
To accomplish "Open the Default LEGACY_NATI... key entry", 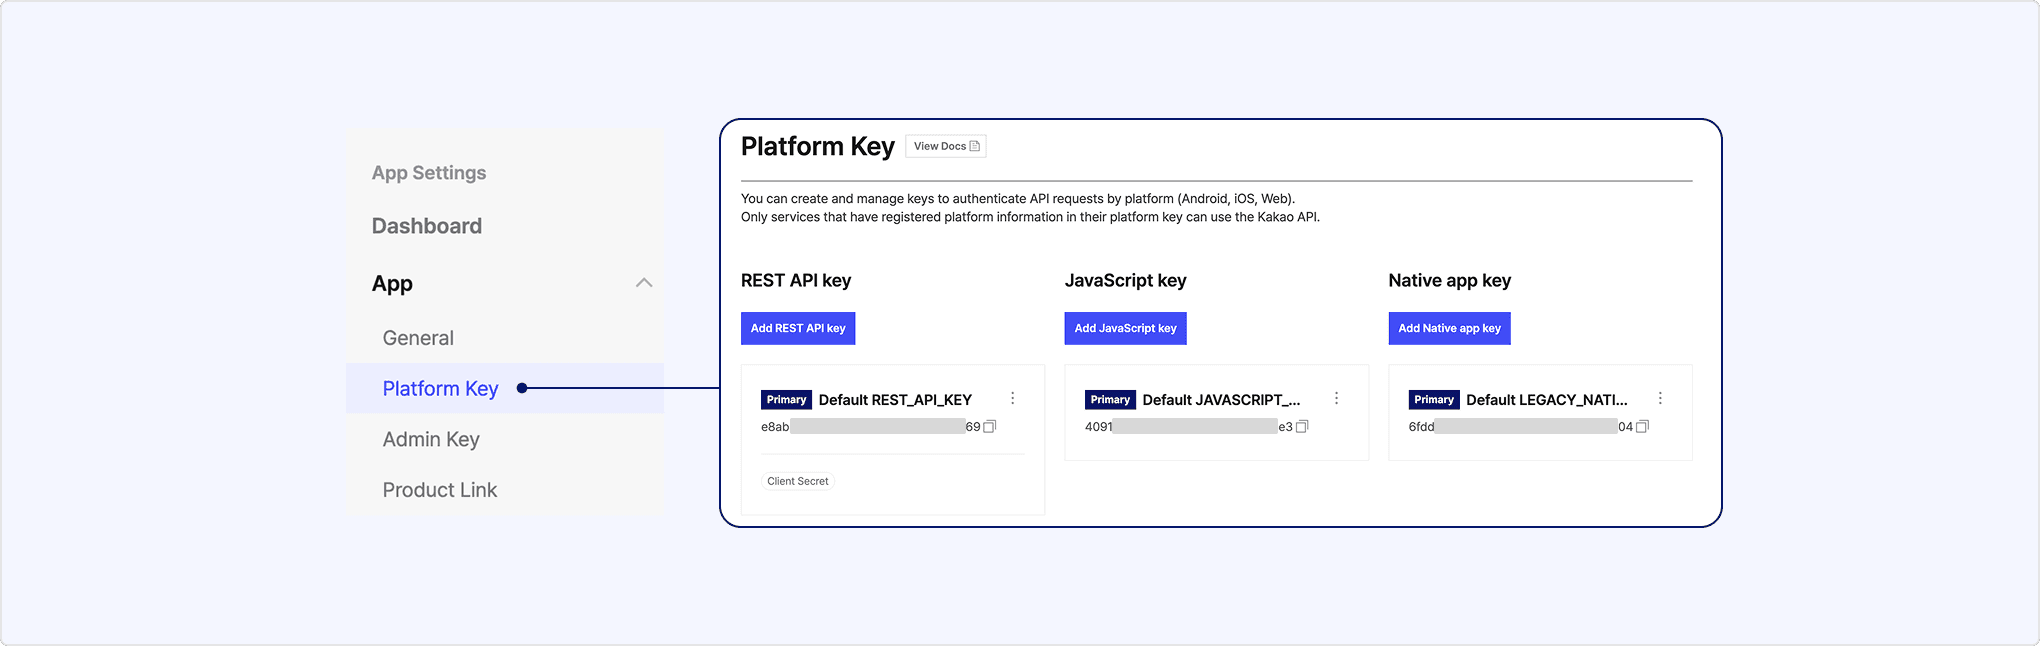I will coord(1546,400).
